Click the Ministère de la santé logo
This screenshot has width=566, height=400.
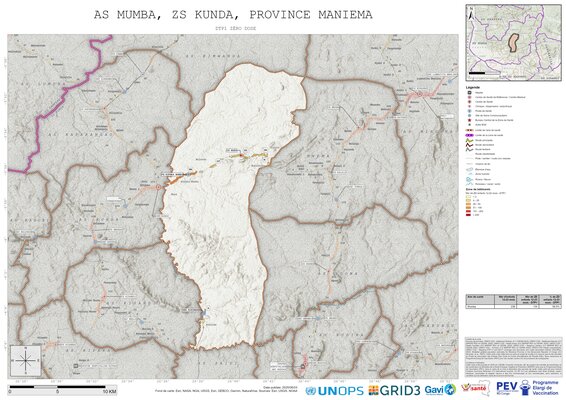(475, 388)
